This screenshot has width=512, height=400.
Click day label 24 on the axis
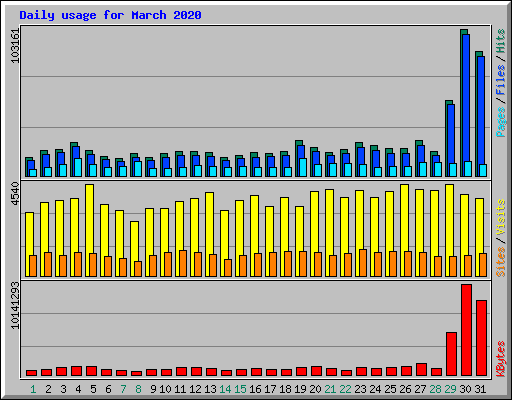click(x=375, y=389)
